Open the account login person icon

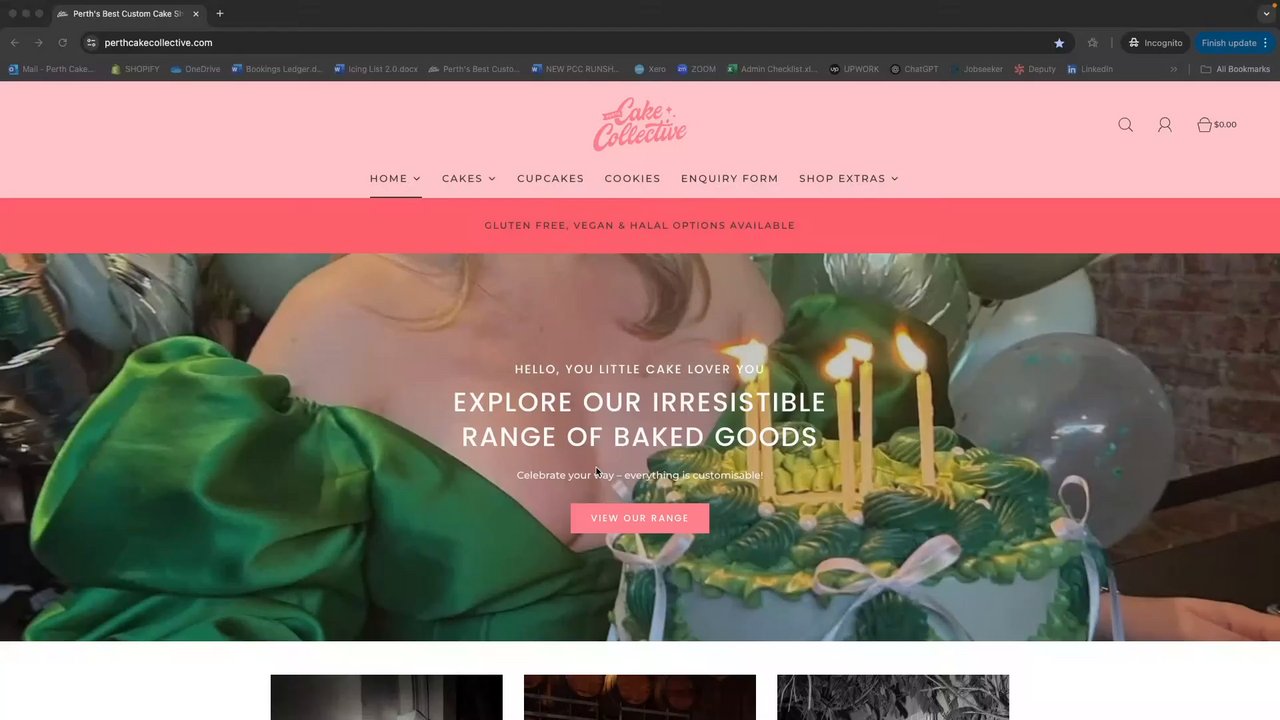(1164, 125)
